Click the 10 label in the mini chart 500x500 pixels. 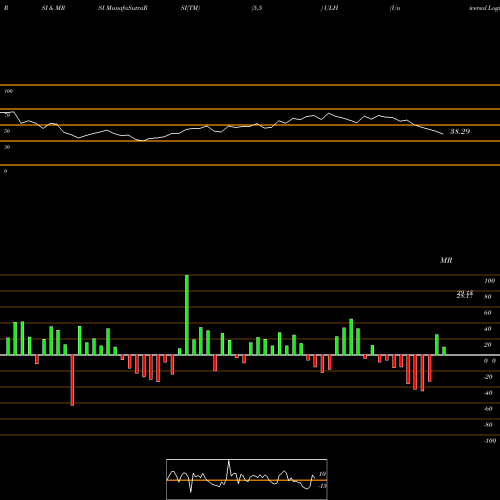click(322, 474)
